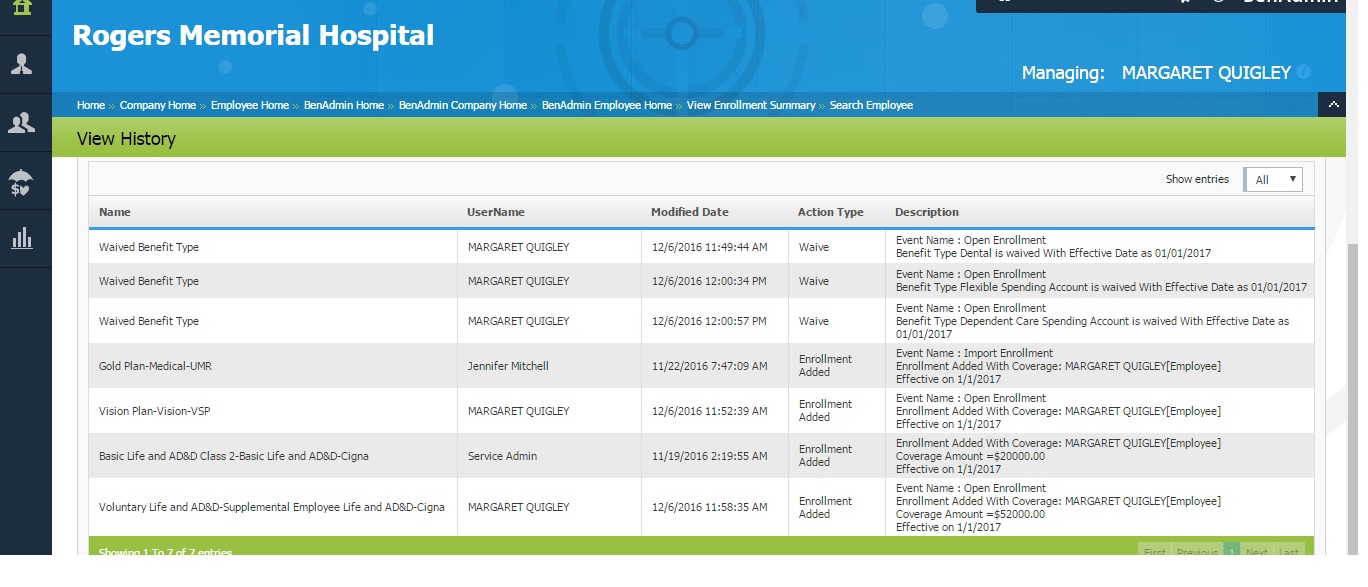The image size is (1368, 587).
Task: Sort by Description column header
Action: tap(927, 212)
